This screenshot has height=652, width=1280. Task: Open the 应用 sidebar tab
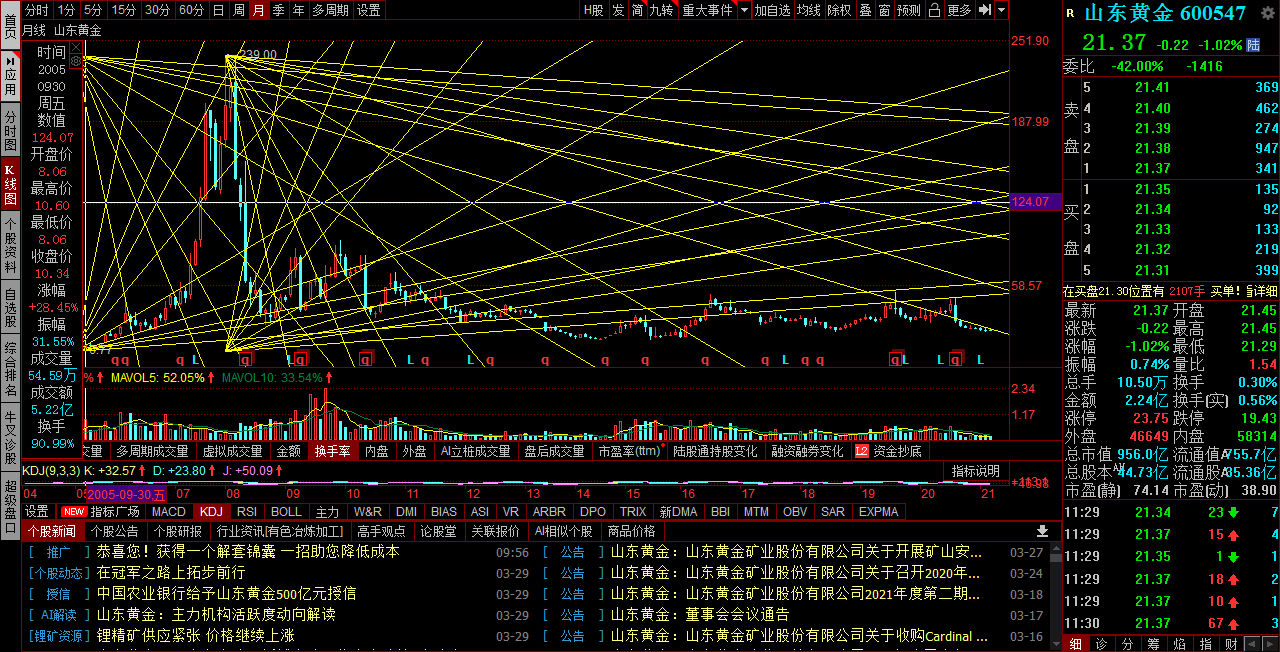pos(10,75)
